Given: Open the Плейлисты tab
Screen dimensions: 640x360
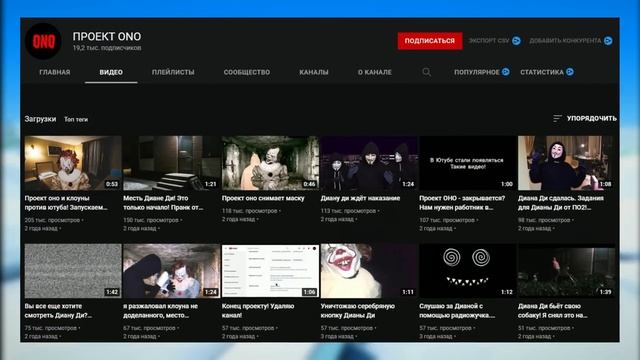Looking at the screenshot, I should (x=173, y=72).
